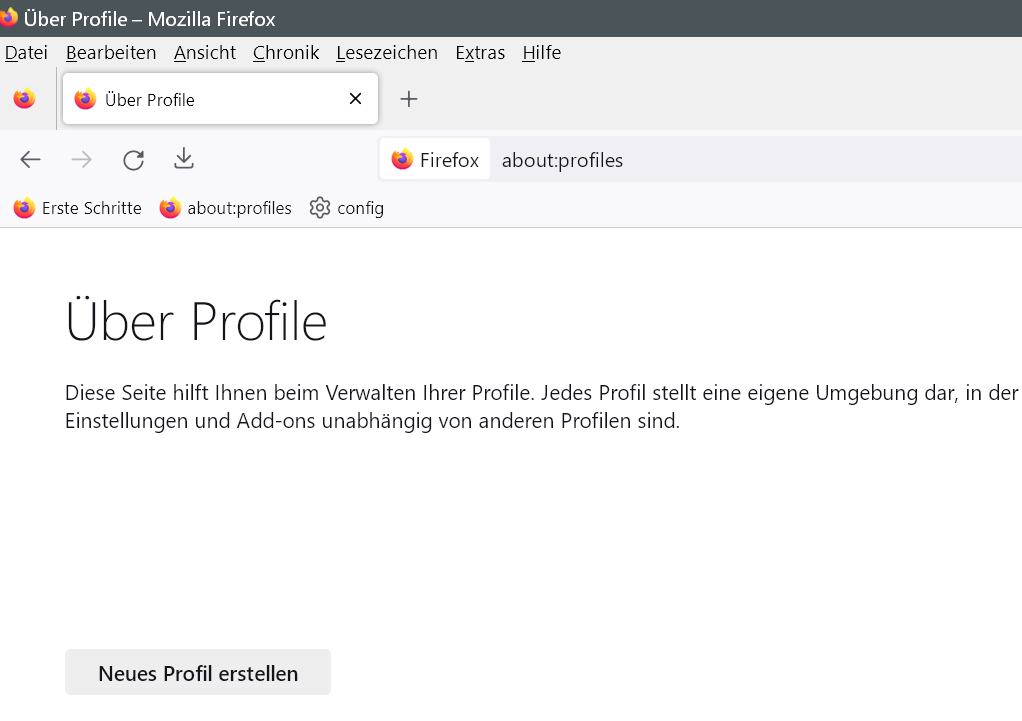Open the Lesezeichen menu
Screen dimensions: 1022x721
coord(387,53)
